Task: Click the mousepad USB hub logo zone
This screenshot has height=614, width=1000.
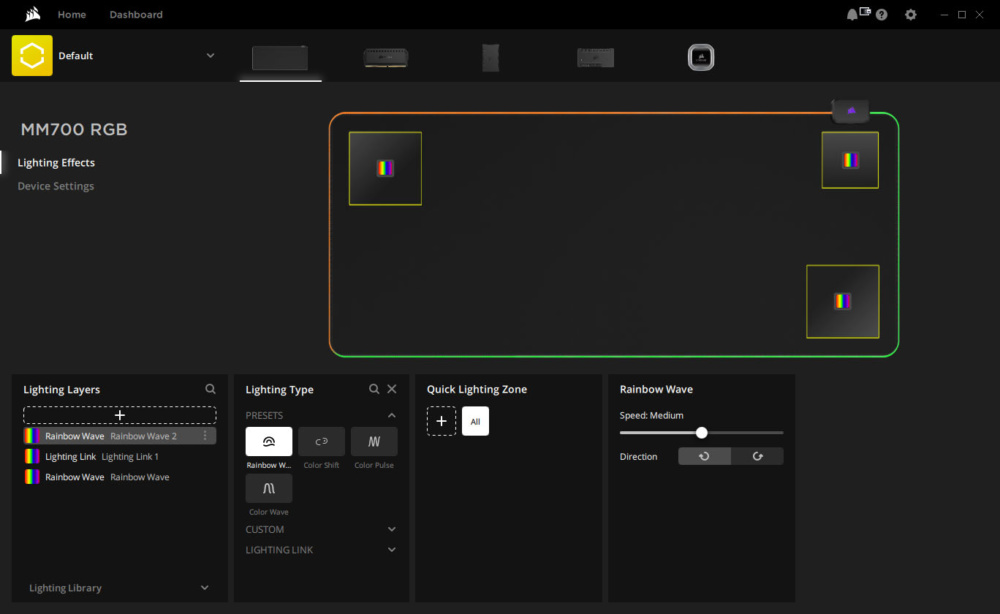Action: pyautogui.click(x=851, y=111)
